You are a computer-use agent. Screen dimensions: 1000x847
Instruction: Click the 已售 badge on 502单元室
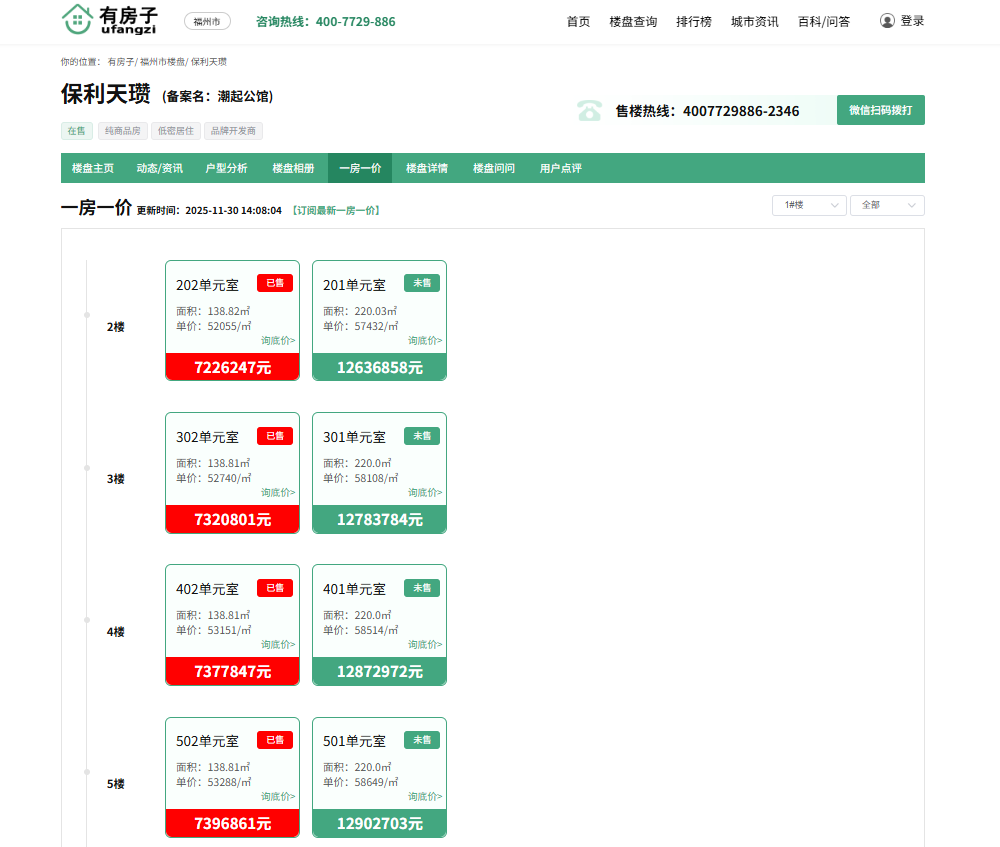274,740
